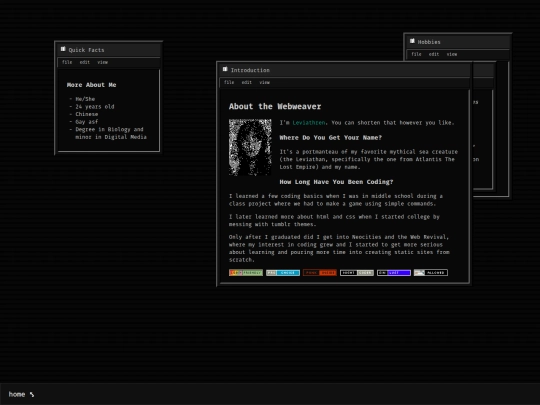Open view menu in Hobbies window
Screen dimensions: 540x405
[452, 54]
